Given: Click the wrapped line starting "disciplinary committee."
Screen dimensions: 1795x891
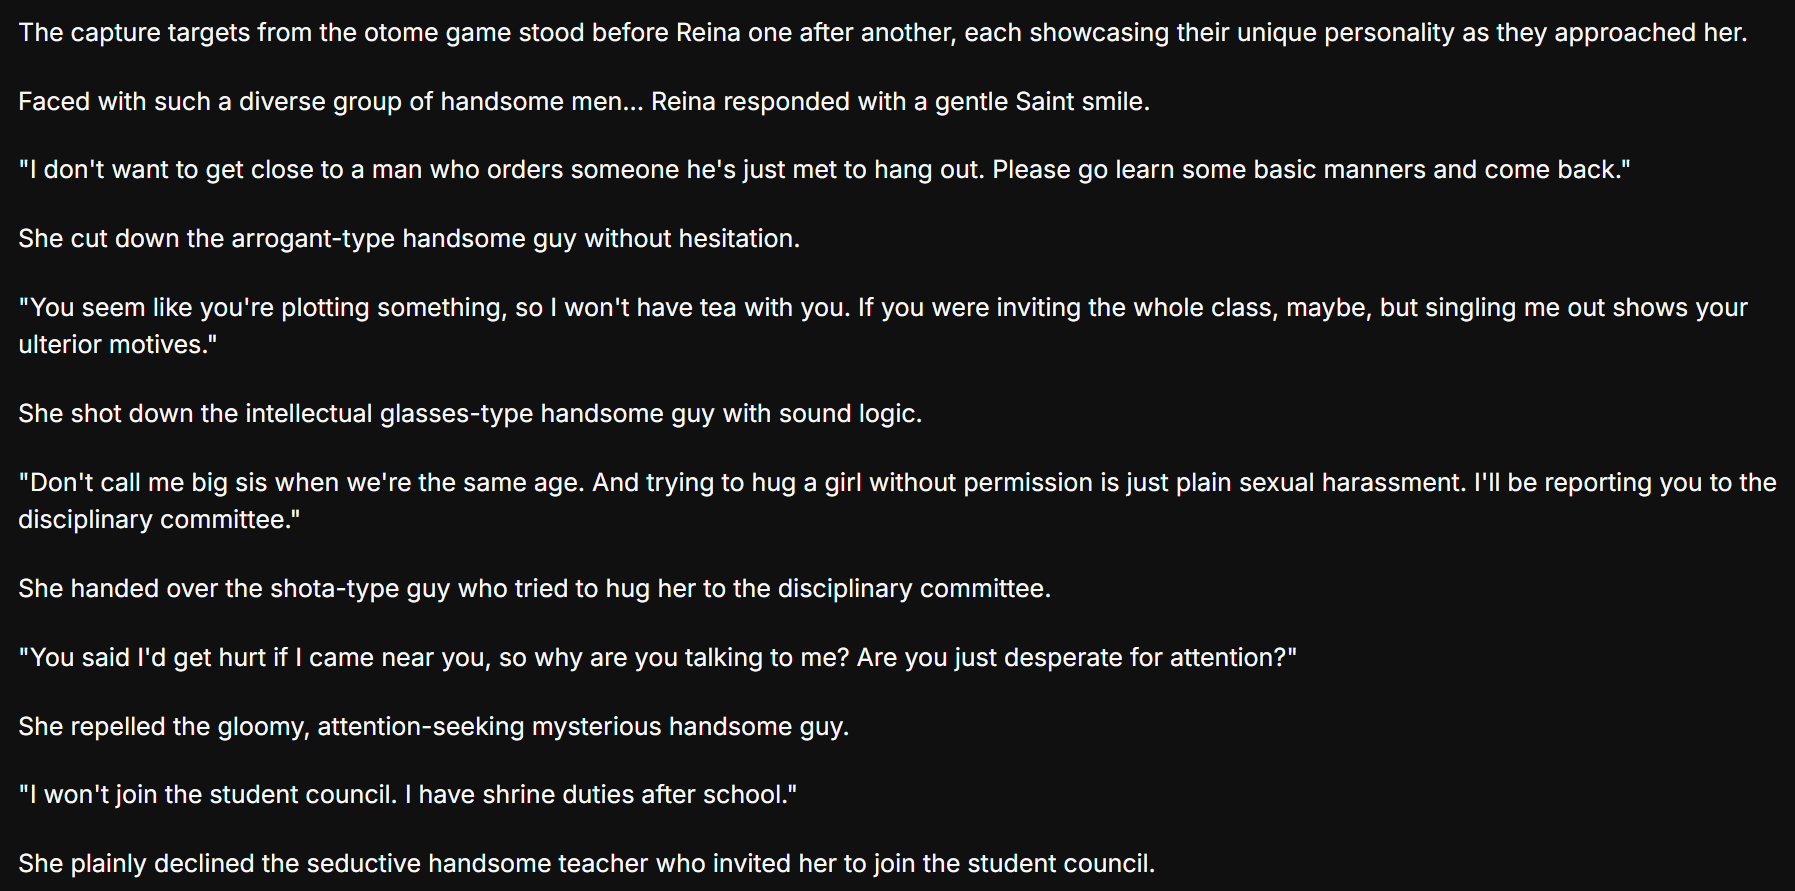Looking at the screenshot, I should click(158, 520).
